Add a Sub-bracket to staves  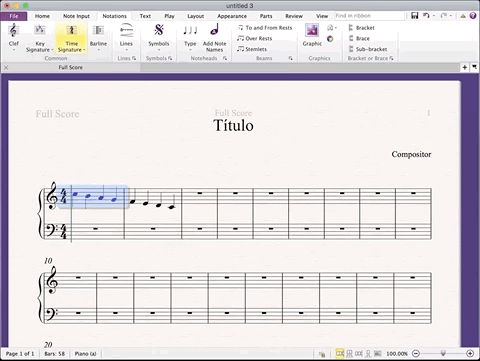coord(368,49)
